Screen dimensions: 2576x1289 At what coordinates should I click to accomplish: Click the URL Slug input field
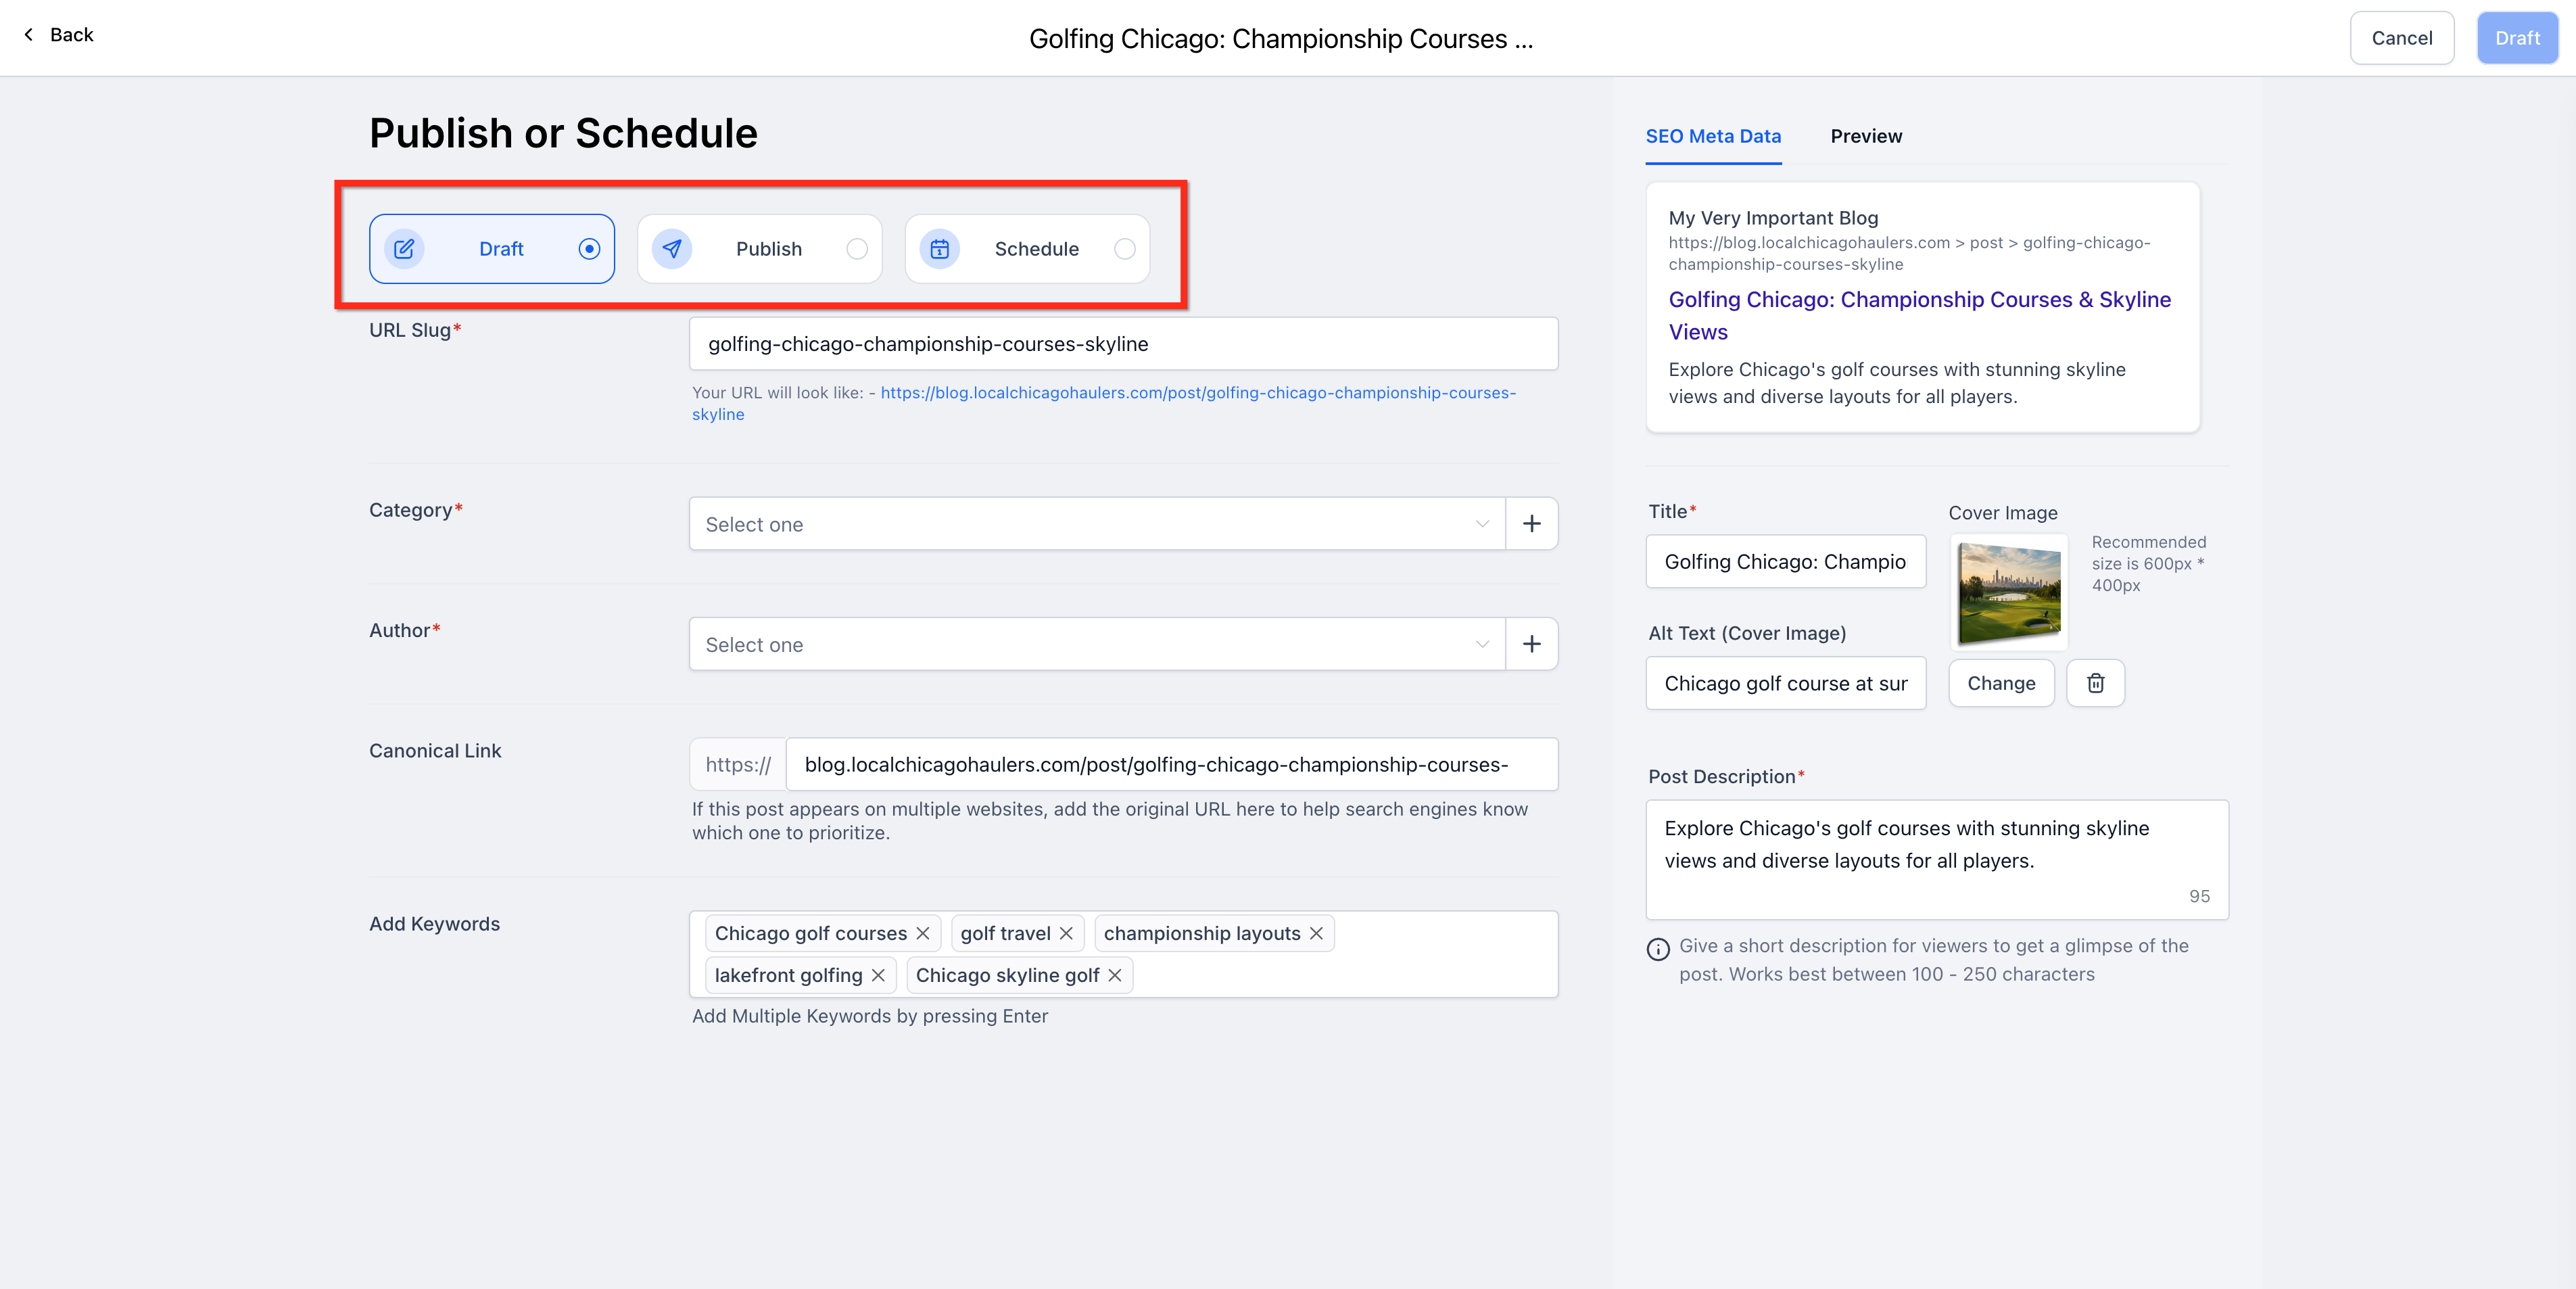[1122, 344]
